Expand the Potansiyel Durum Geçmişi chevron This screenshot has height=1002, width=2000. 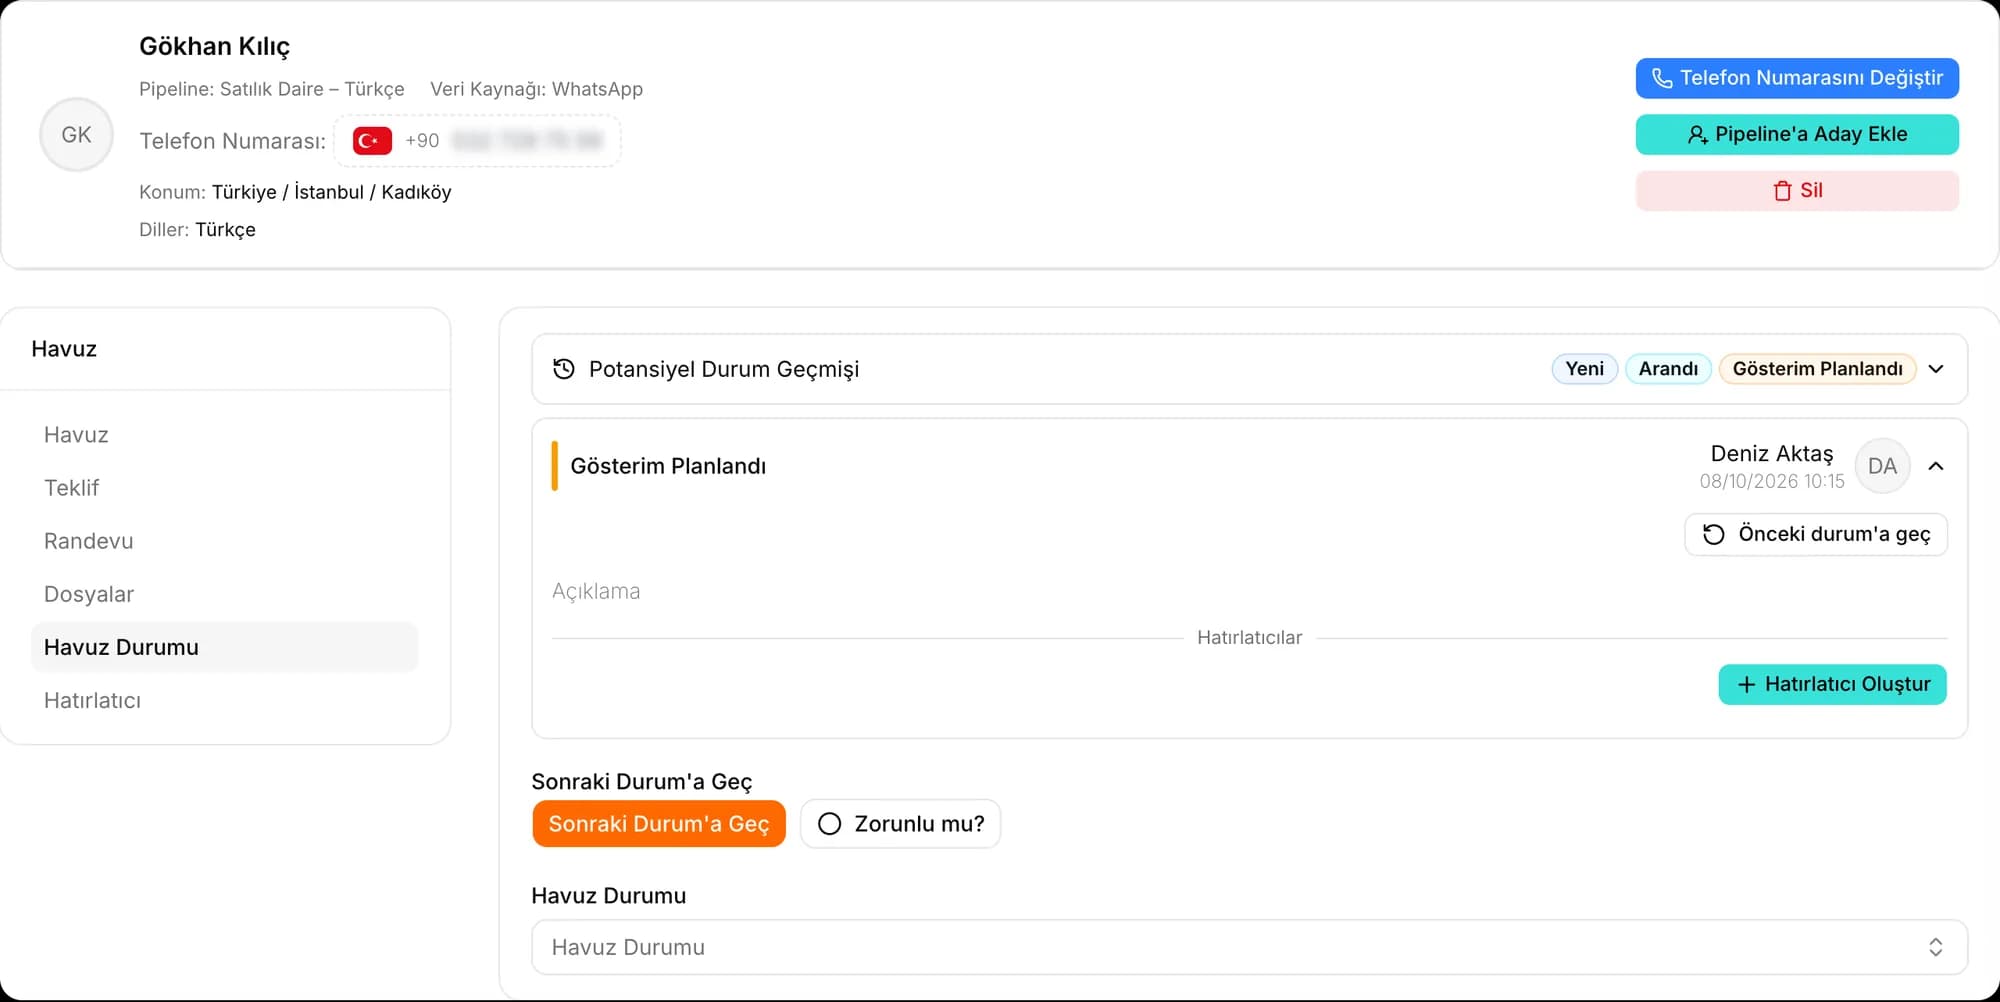coord(1936,369)
